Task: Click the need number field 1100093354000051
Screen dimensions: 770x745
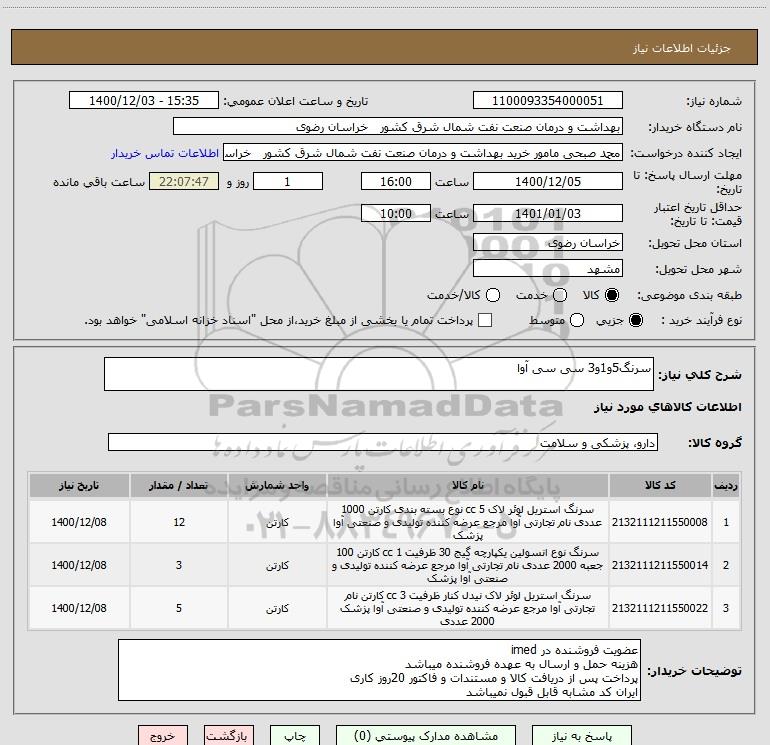Action: point(548,101)
